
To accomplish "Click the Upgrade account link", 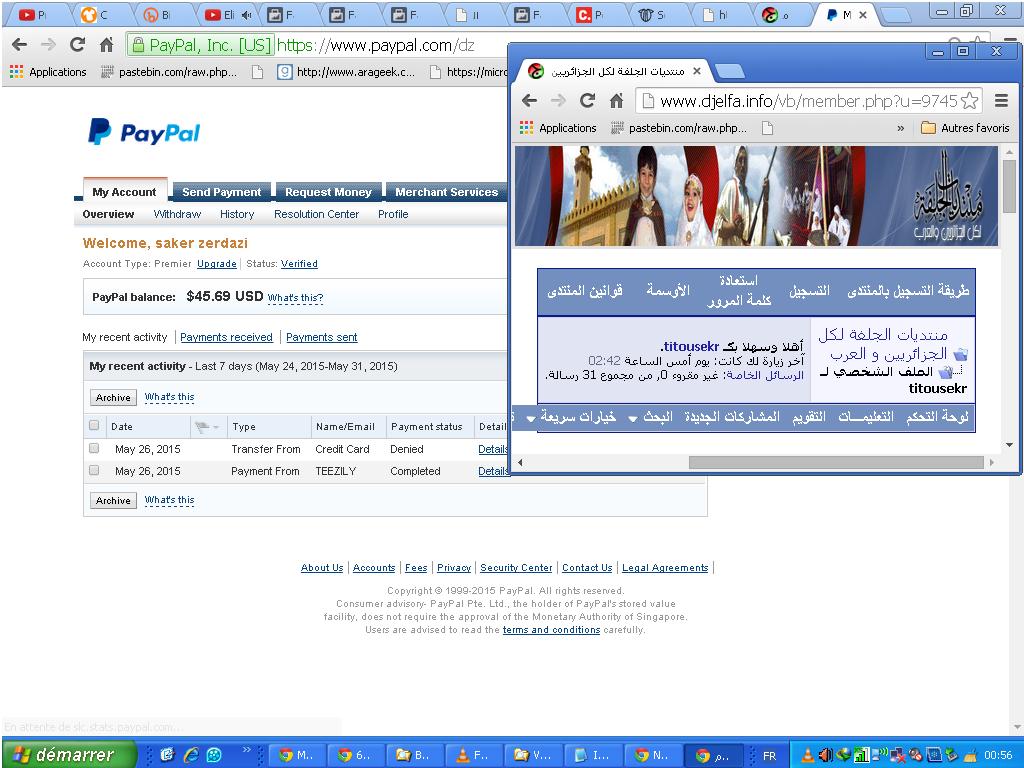I will tap(217, 264).
